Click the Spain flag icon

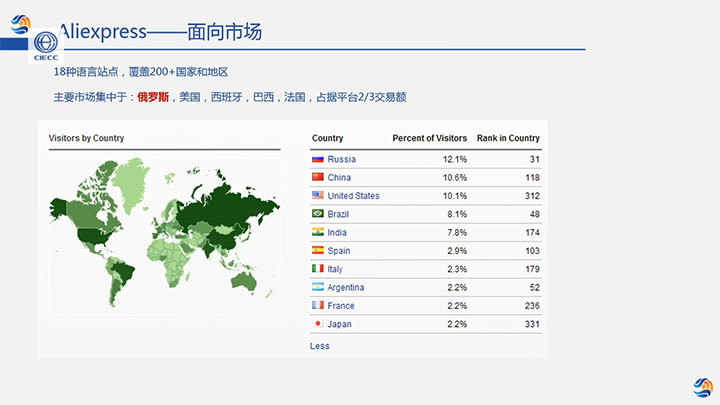[318, 251]
